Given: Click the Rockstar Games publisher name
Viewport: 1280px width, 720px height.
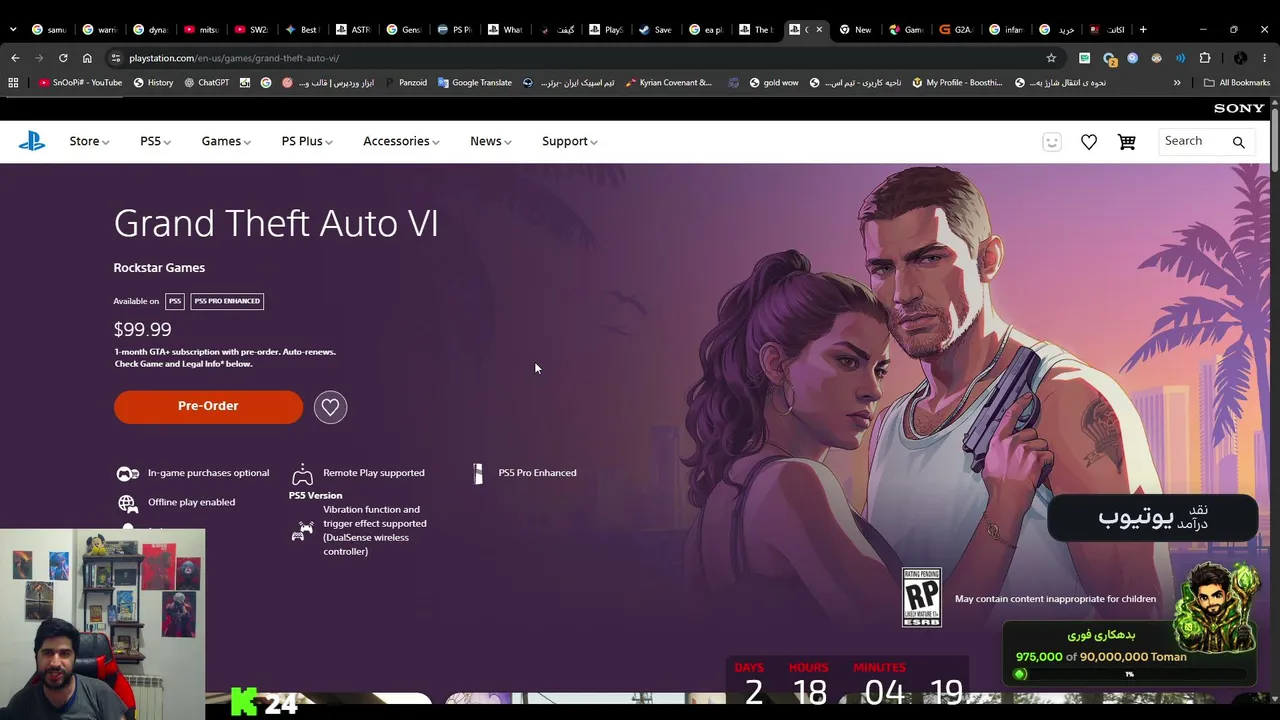Looking at the screenshot, I should click(x=159, y=268).
